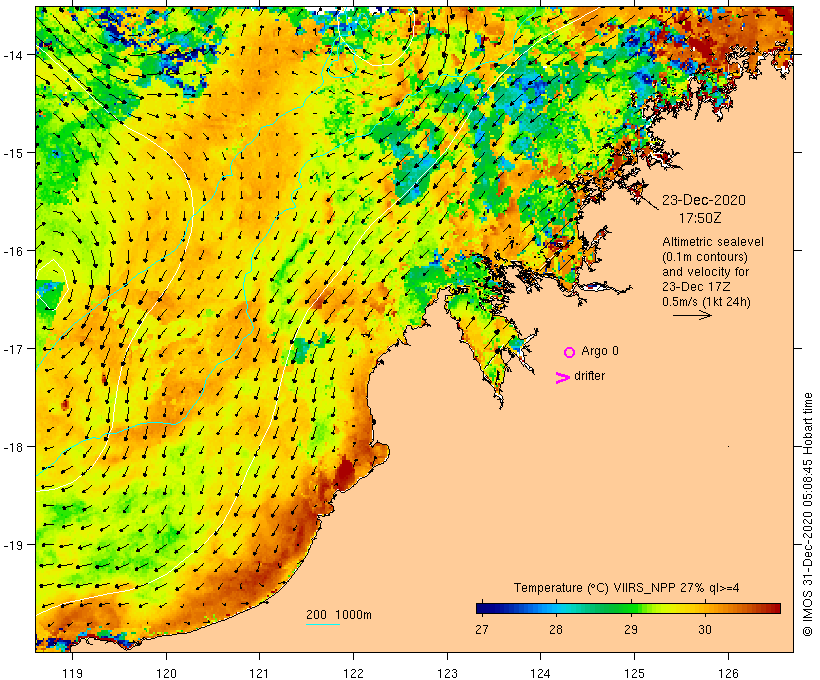The image size is (820, 680).
Task: Click longitude label 126
Action: 728,673
